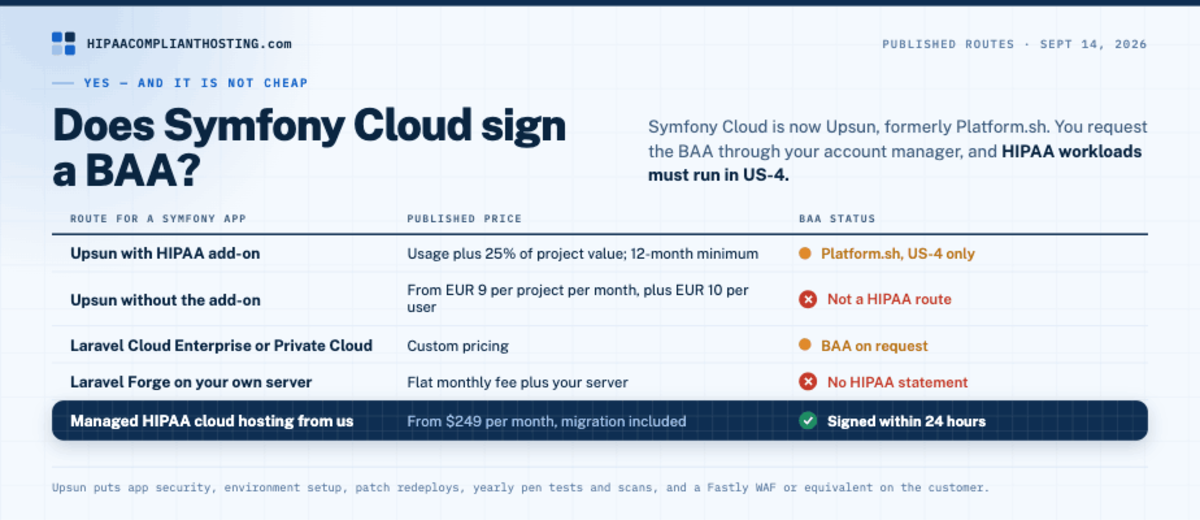Image resolution: width=1200 pixels, height=520 pixels.
Task: Click the Not a HIPAA route status text
Action: click(889, 299)
